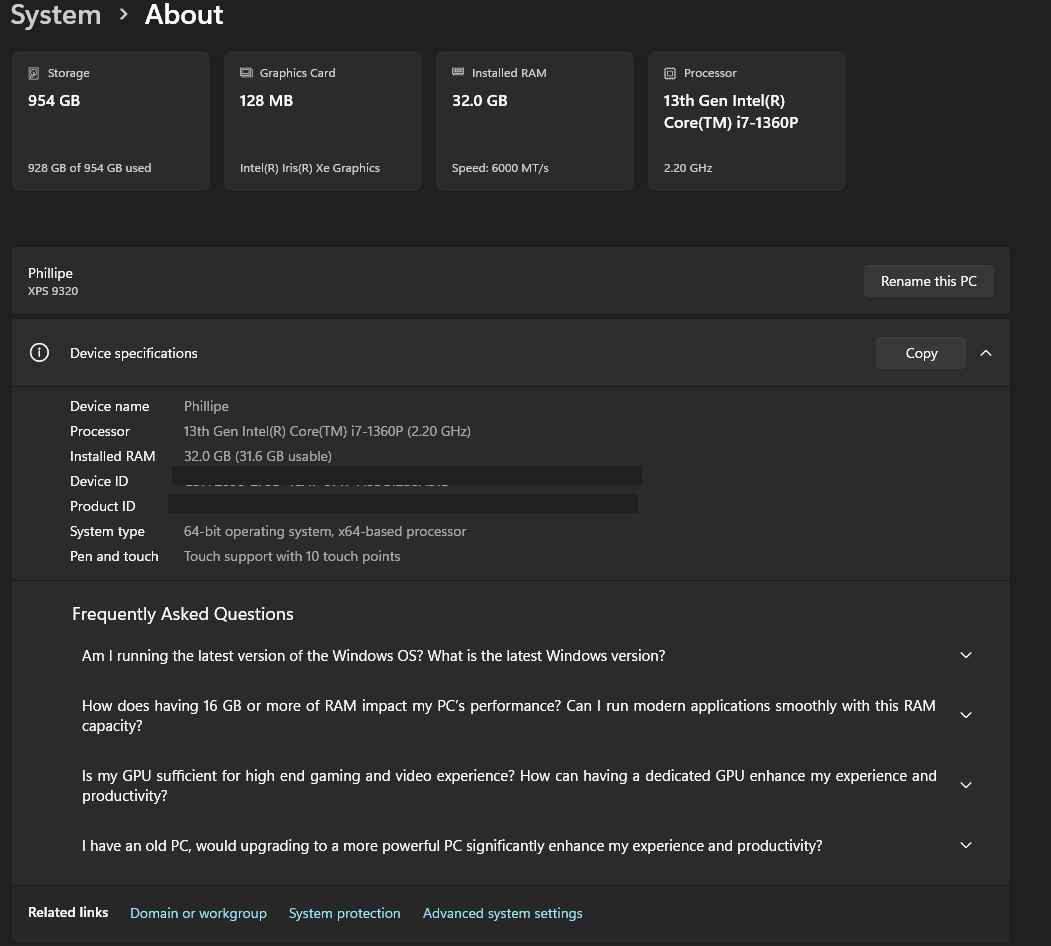Expand the old PC upgrade question
This screenshot has width=1051, height=946.
coord(965,844)
